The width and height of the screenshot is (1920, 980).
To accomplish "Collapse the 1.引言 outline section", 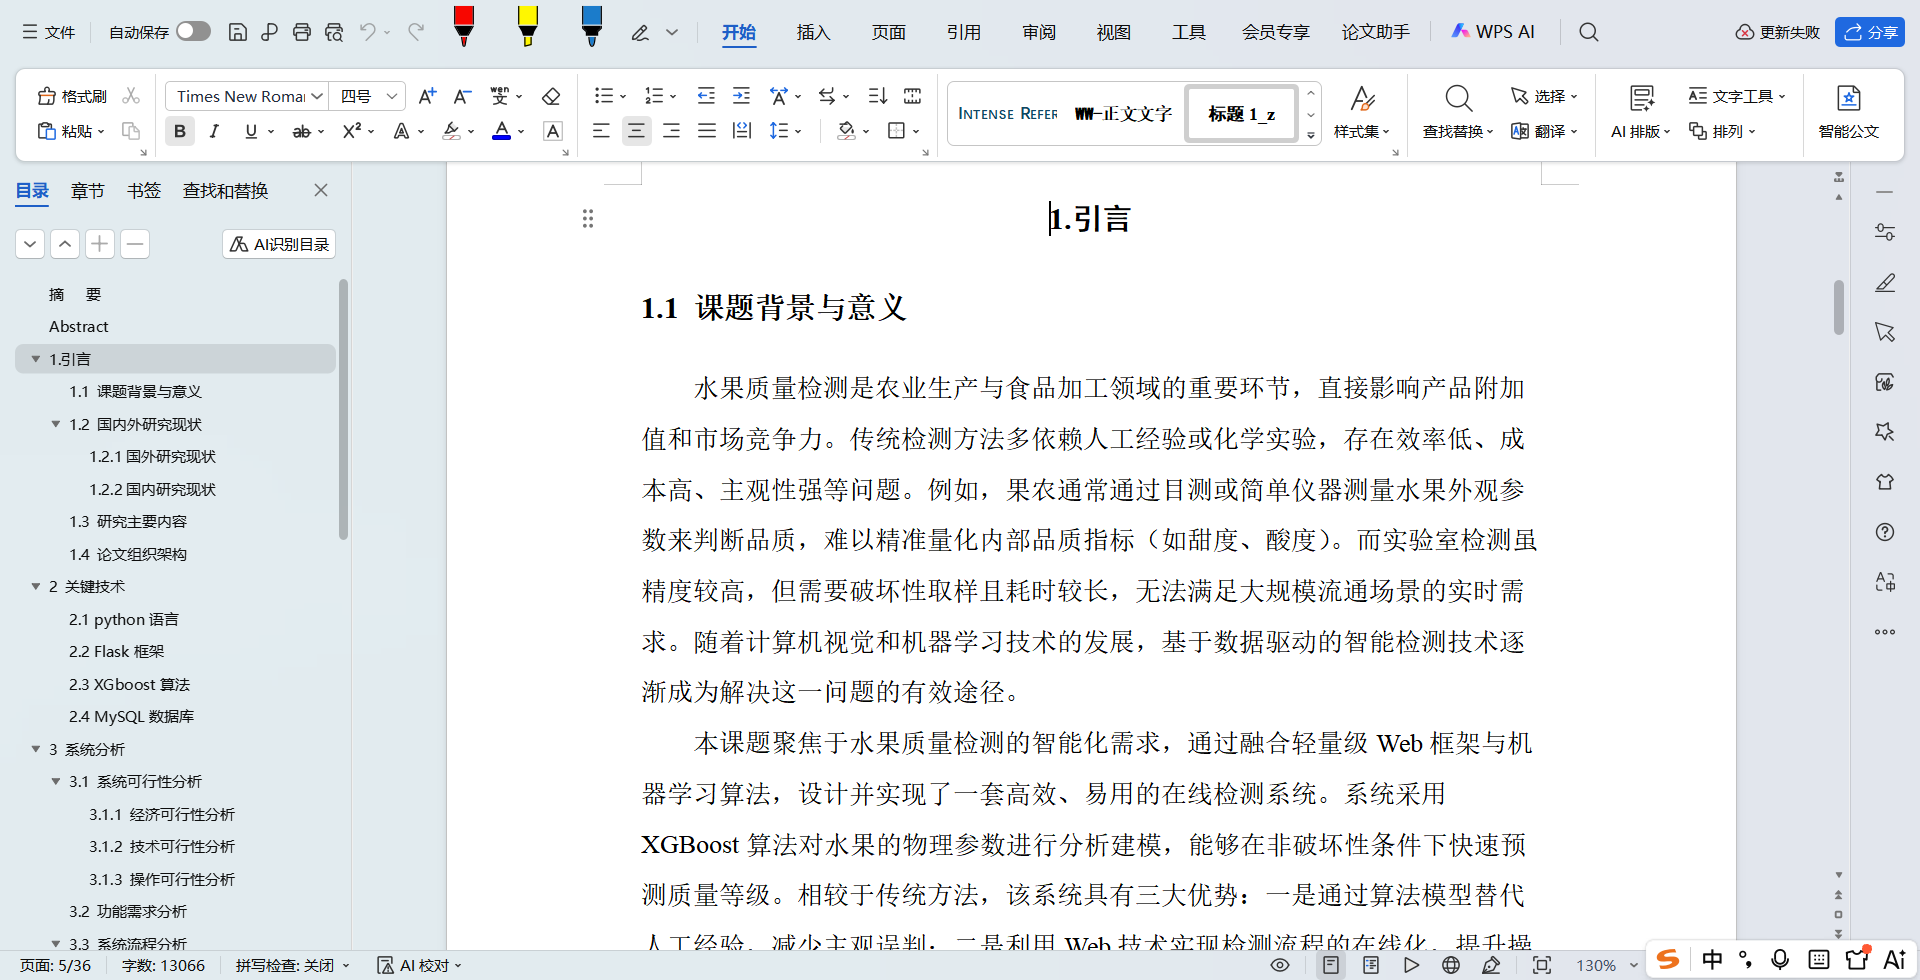I will click(36, 359).
